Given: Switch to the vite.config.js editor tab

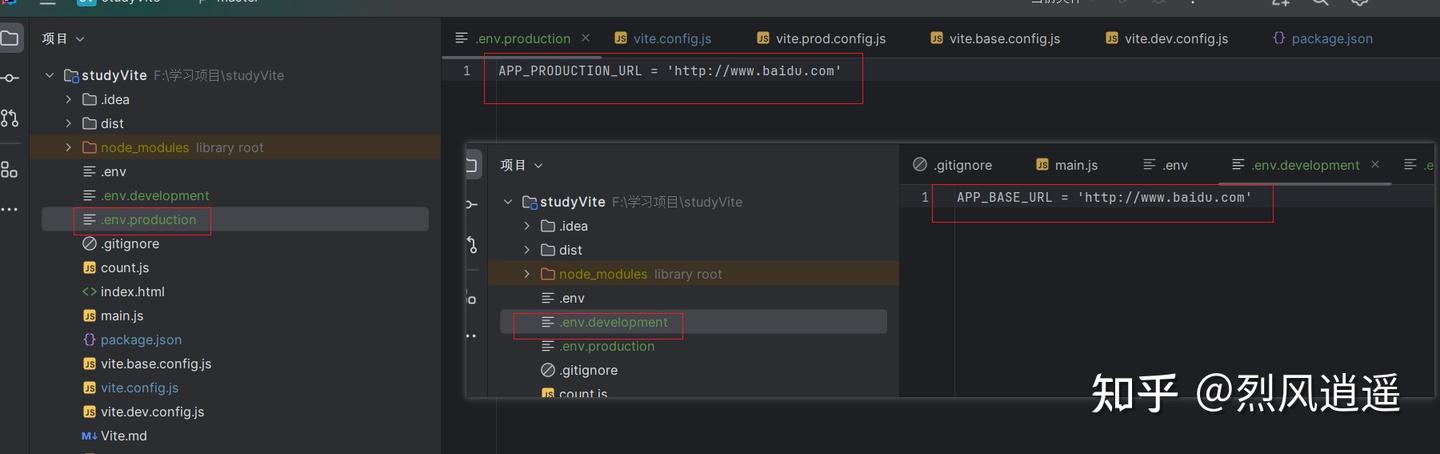Looking at the screenshot, I should [x=663, y=39].
